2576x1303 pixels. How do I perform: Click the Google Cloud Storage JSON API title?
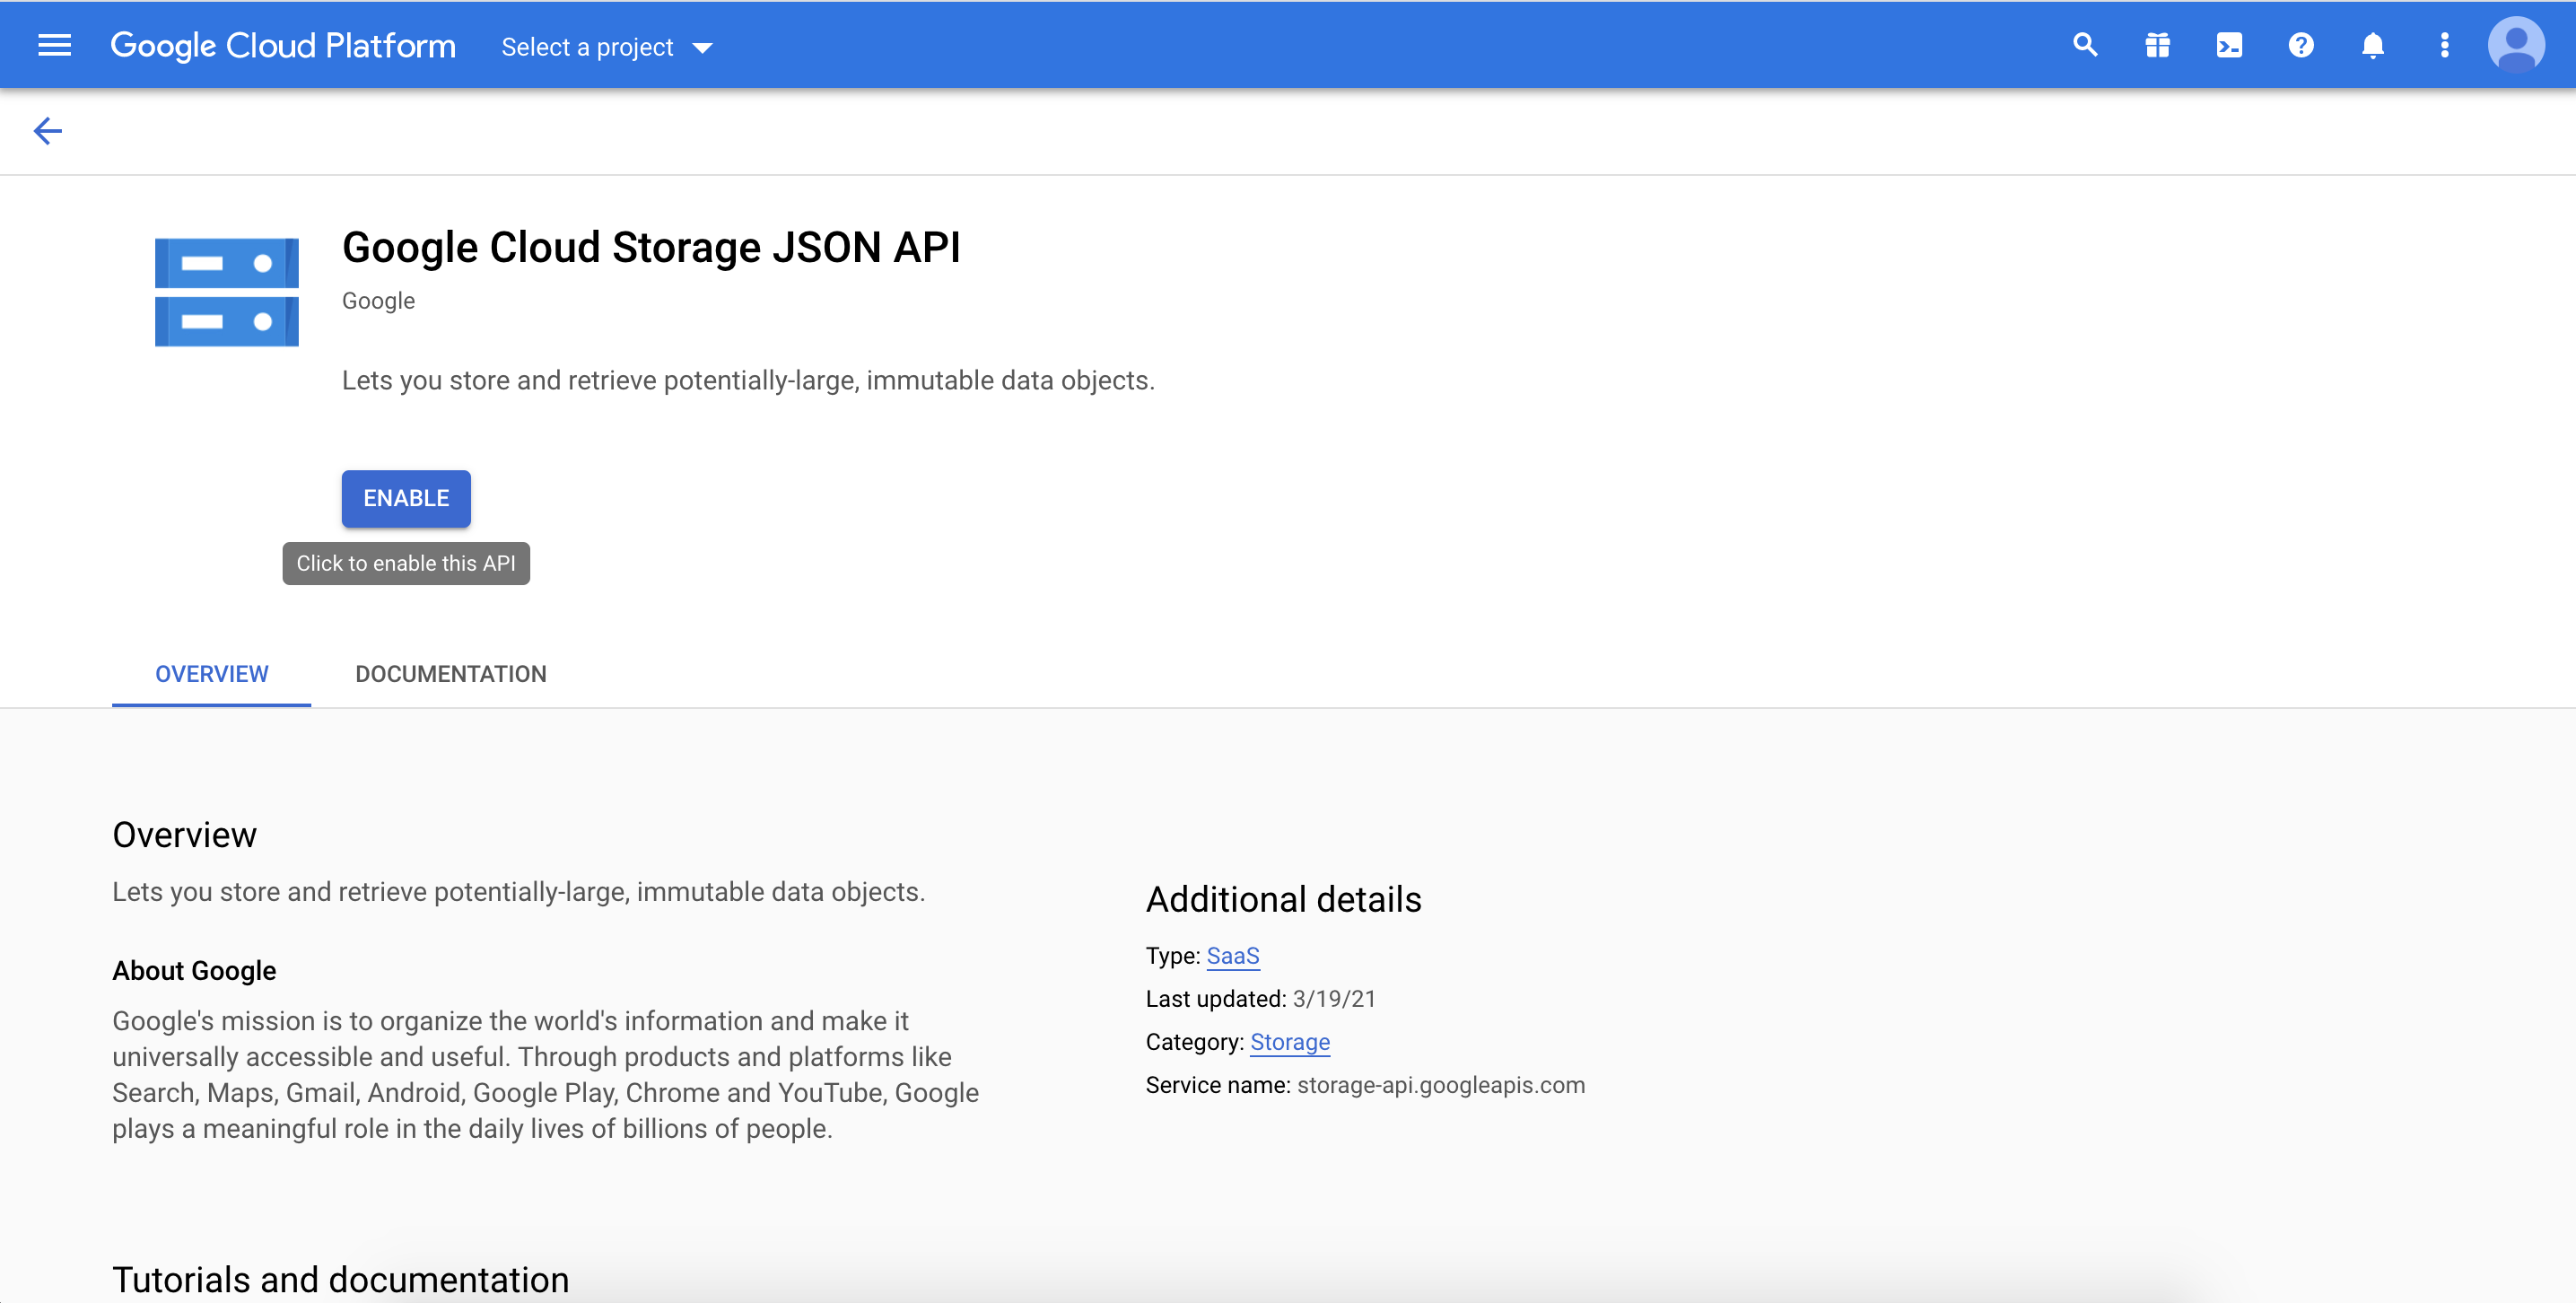coord(651,247)
